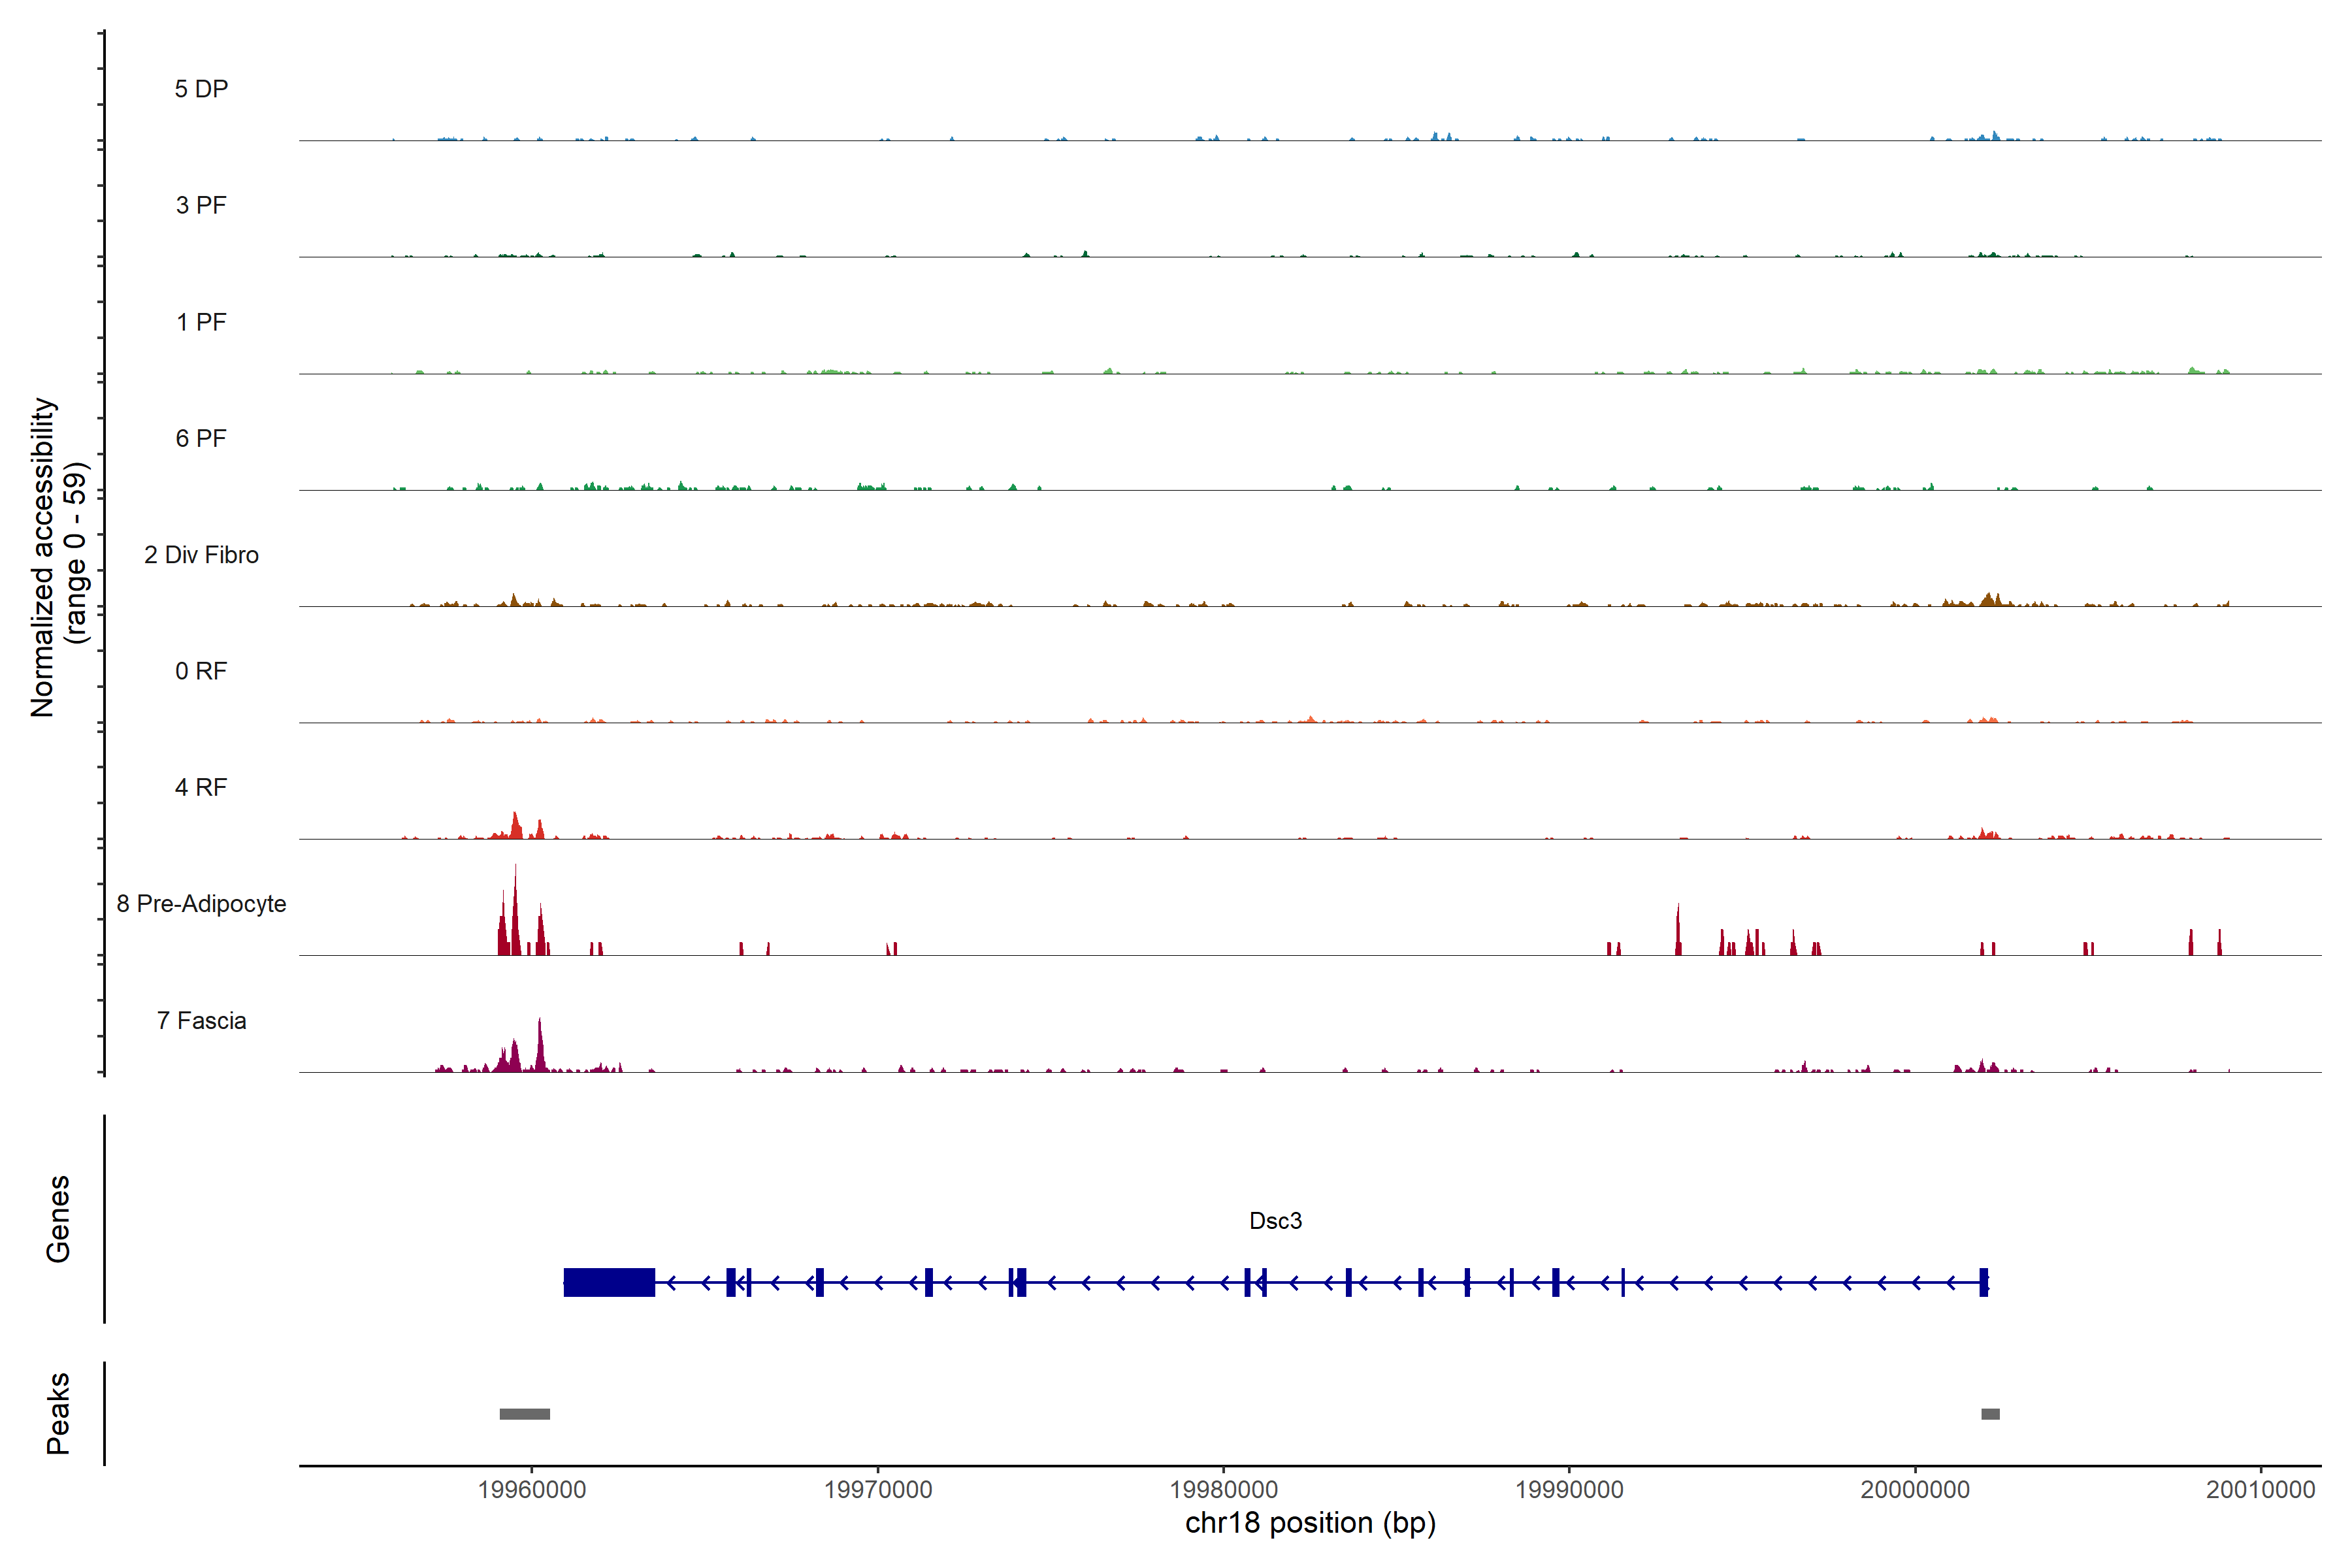
Task: Click the 19980000 axis tick label
Action: [1224, 1489]
